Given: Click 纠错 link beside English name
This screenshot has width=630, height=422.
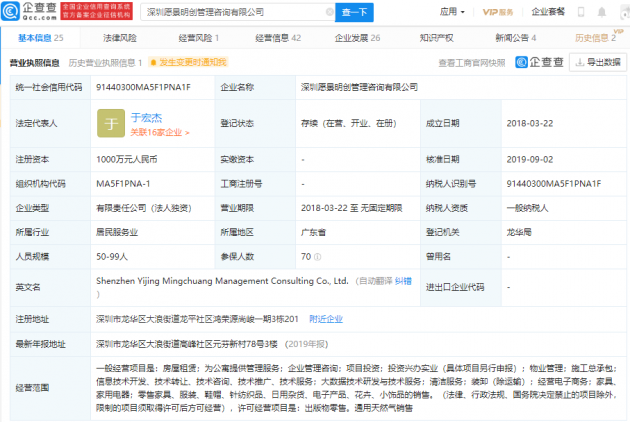Looking at the screenshot, I should pos(403,281).
